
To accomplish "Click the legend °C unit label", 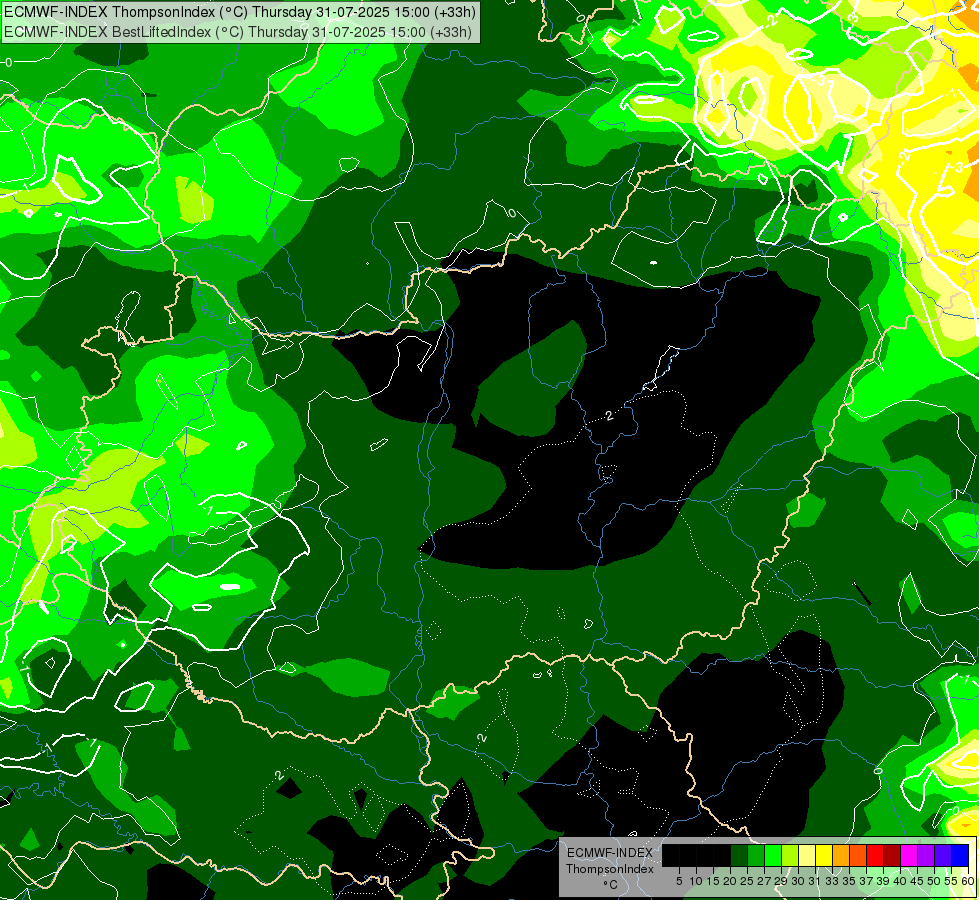I will [611, 885].
